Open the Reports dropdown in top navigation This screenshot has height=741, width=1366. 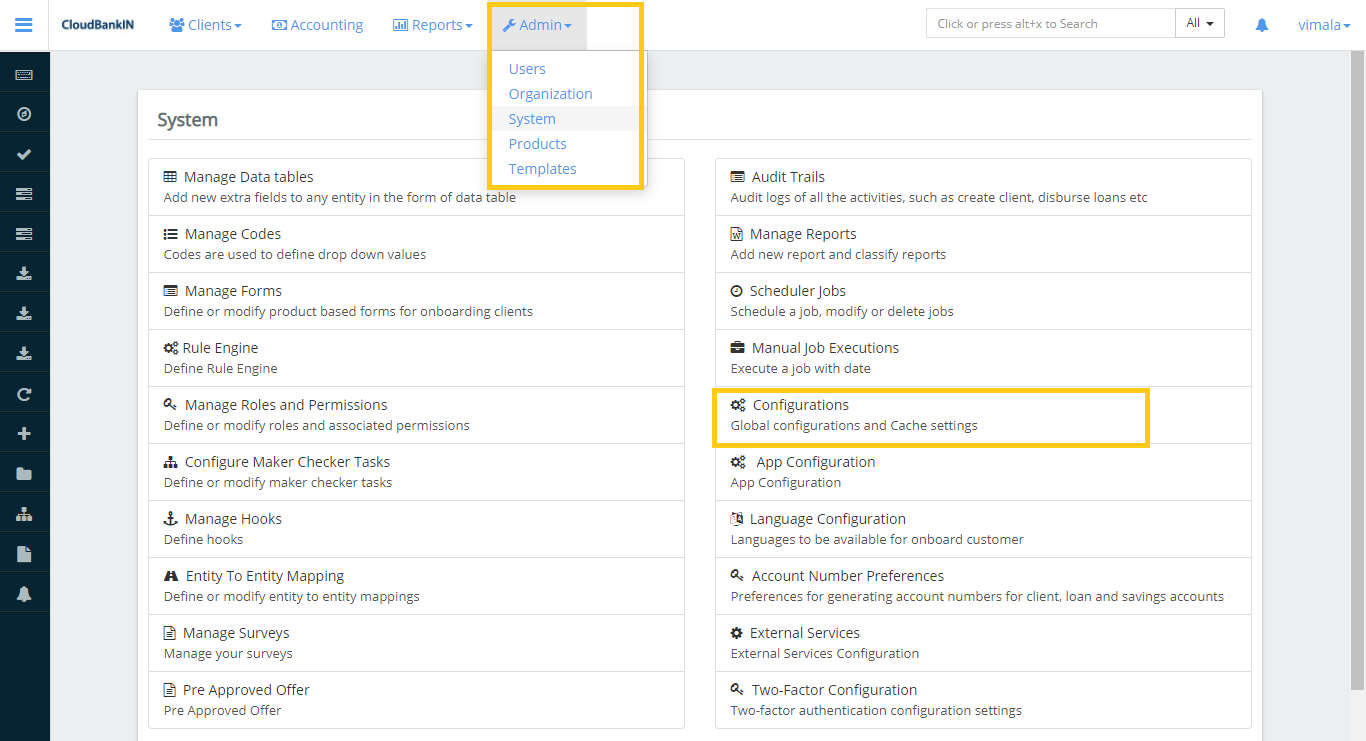click(432, 25)
